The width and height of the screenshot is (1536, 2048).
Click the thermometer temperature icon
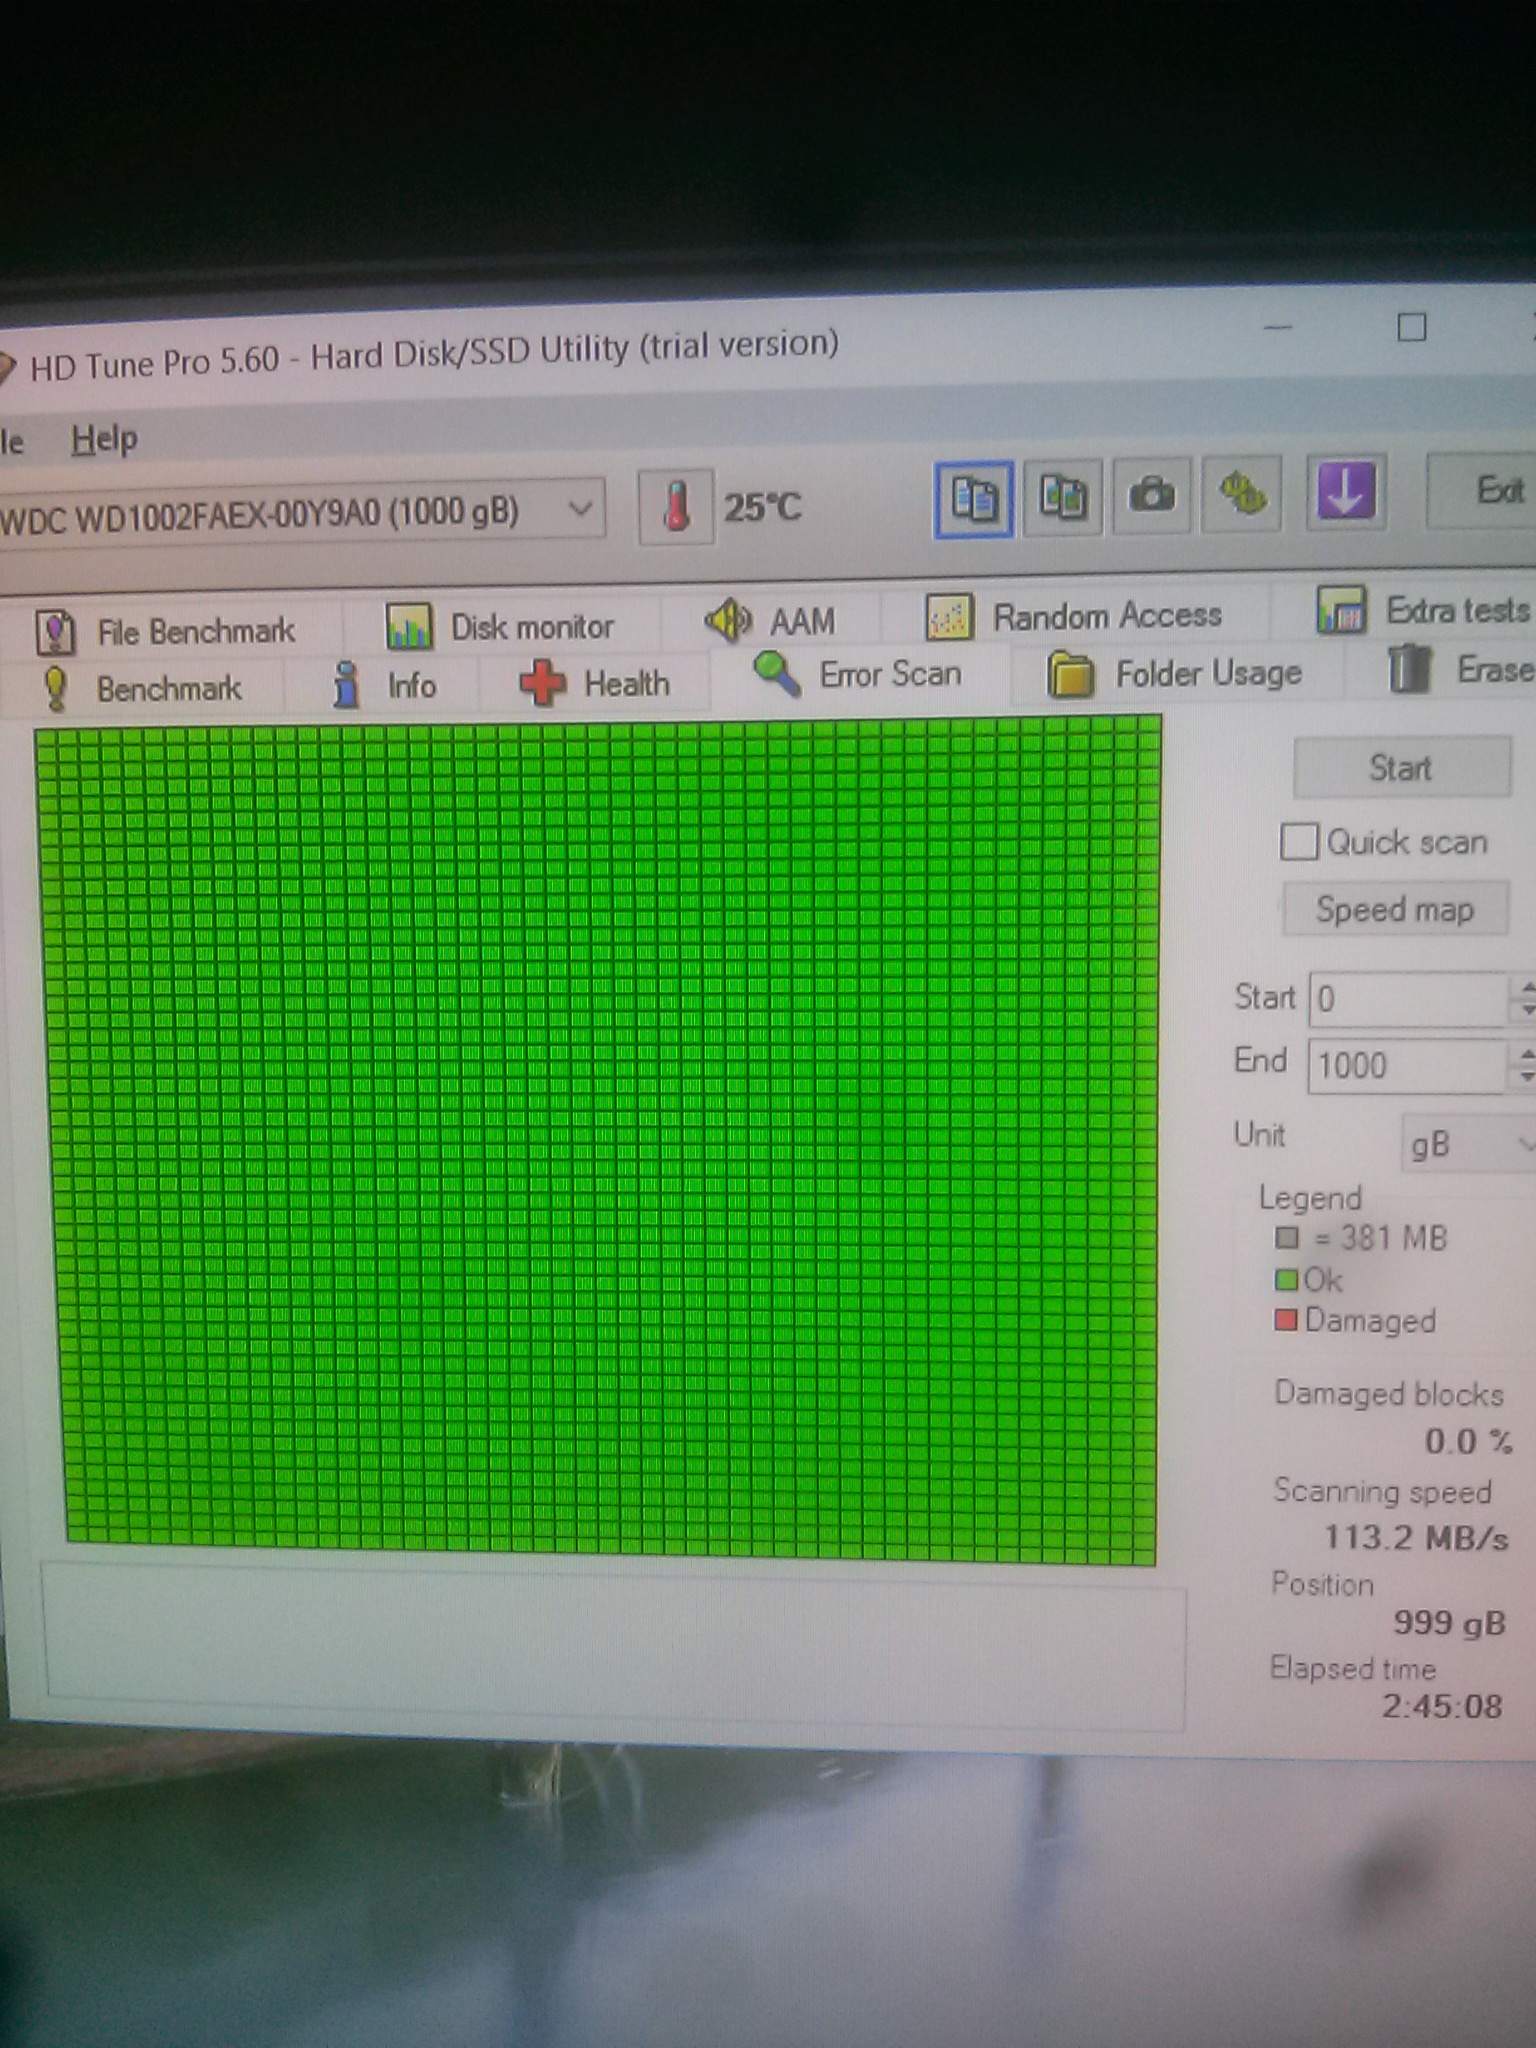[x=676, y=507]
